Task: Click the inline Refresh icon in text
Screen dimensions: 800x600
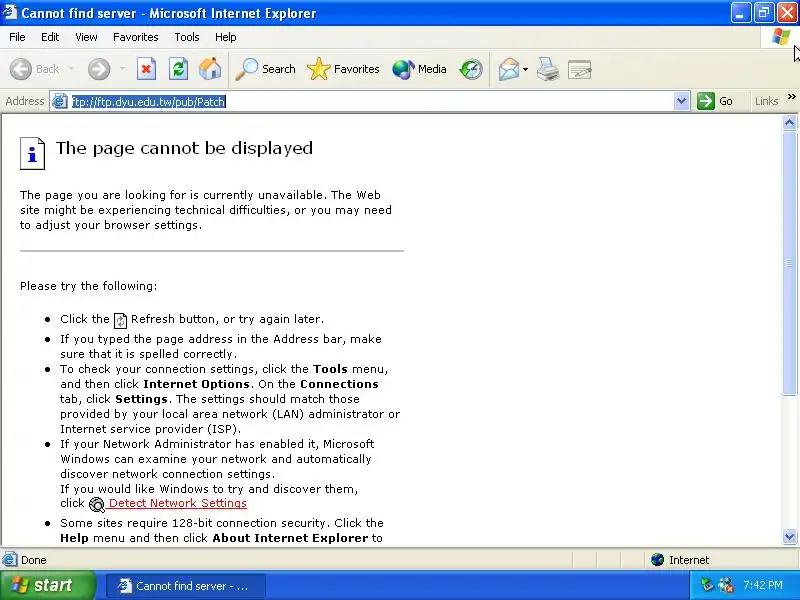Action: click(x=120, y=320)
